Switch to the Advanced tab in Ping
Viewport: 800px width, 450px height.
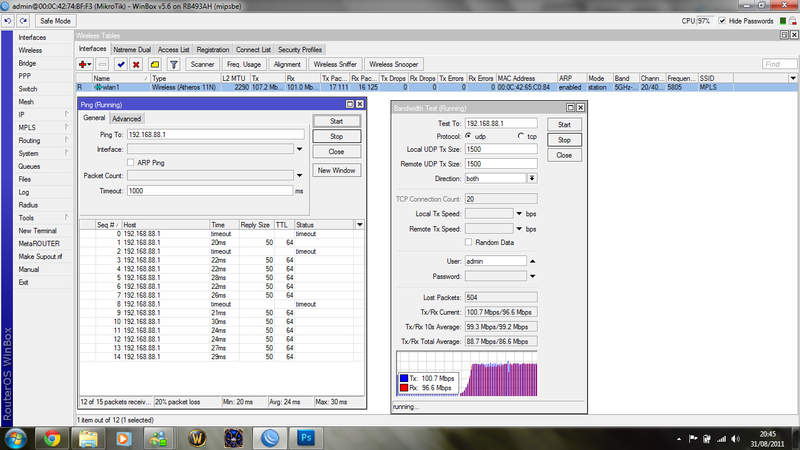click(x=127, y=119)
